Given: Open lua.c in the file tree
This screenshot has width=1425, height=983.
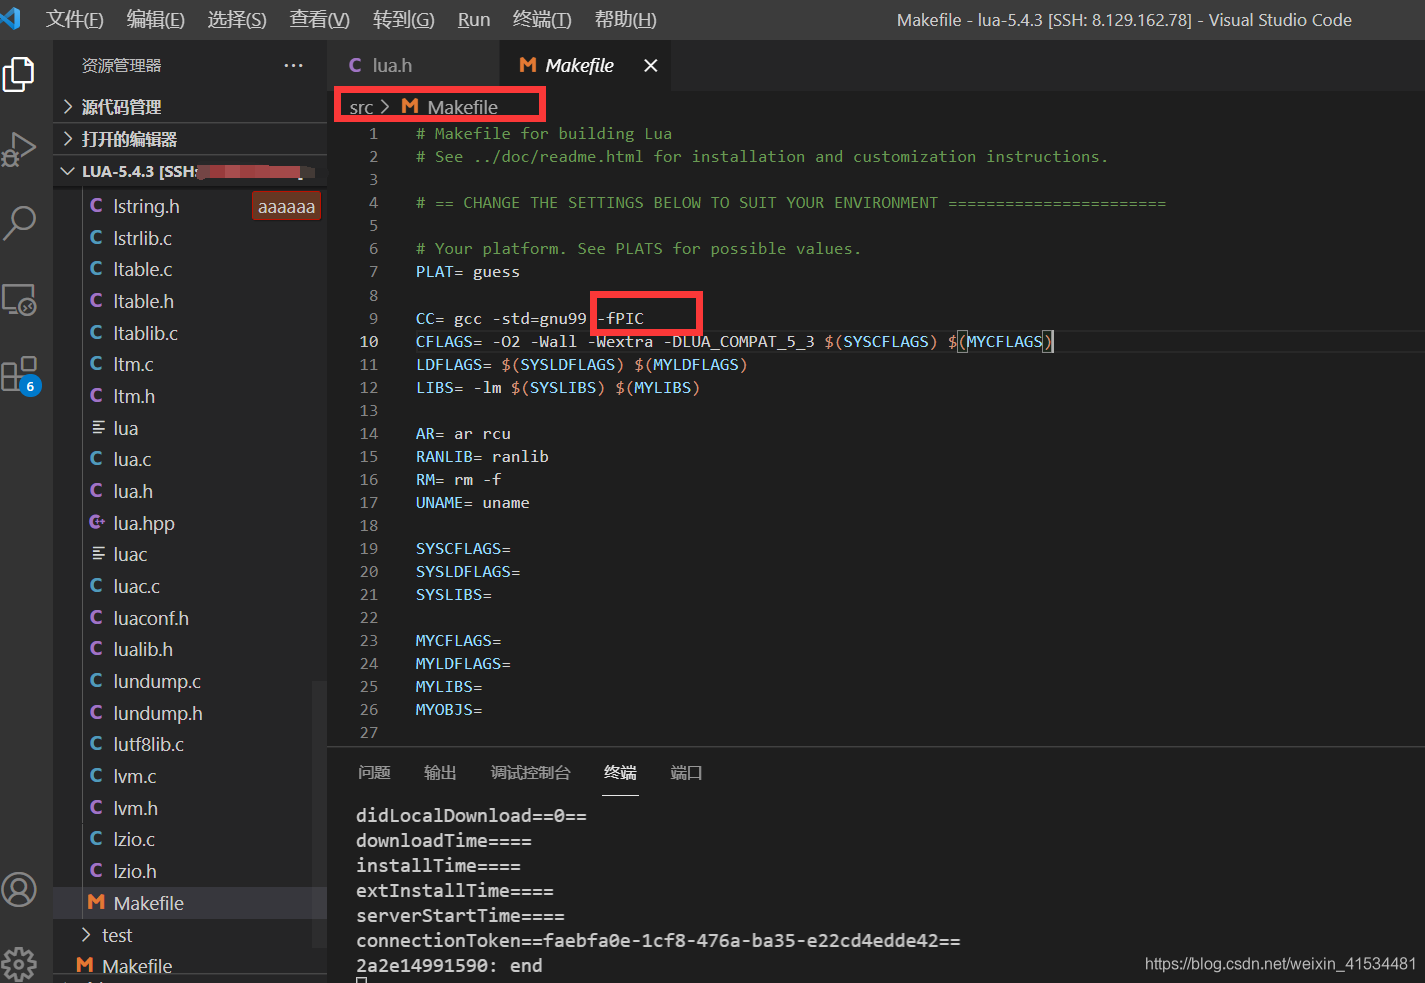Looking at the screenshot, I should coord(132,459).
